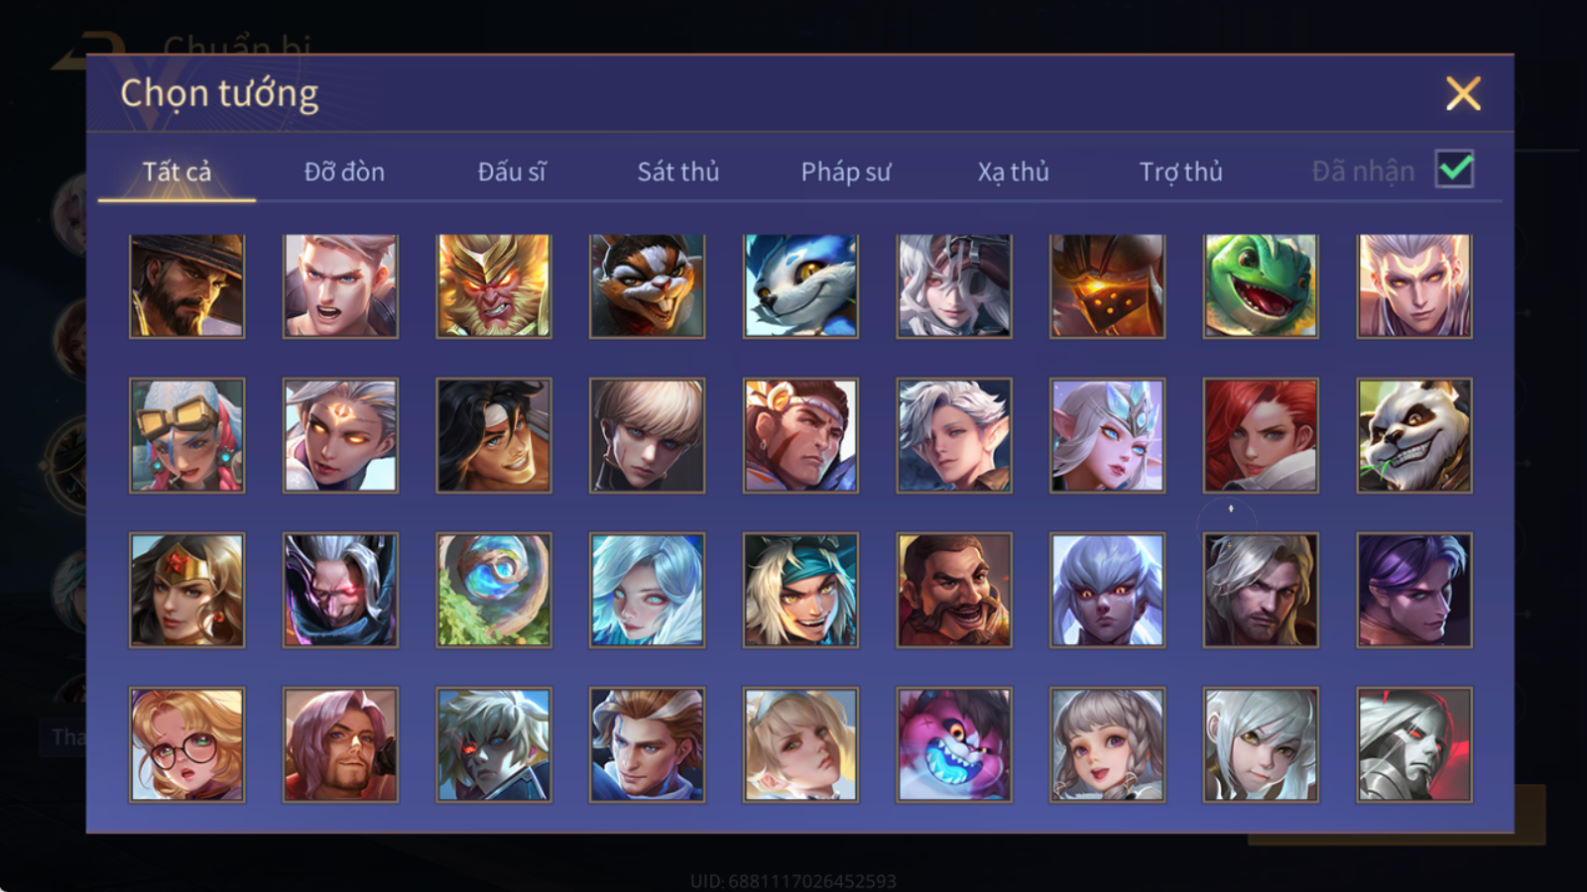Toggle the Đã nhận checkbox

click(x=1454, y=169)
